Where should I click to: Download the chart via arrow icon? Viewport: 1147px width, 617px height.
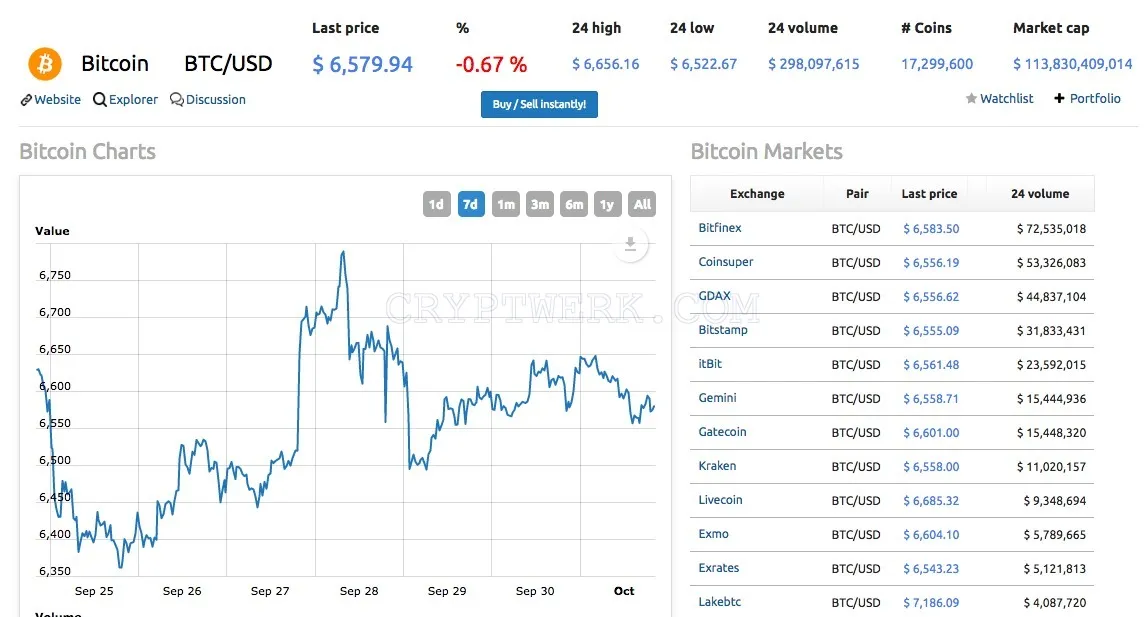[x=630, y=244]
